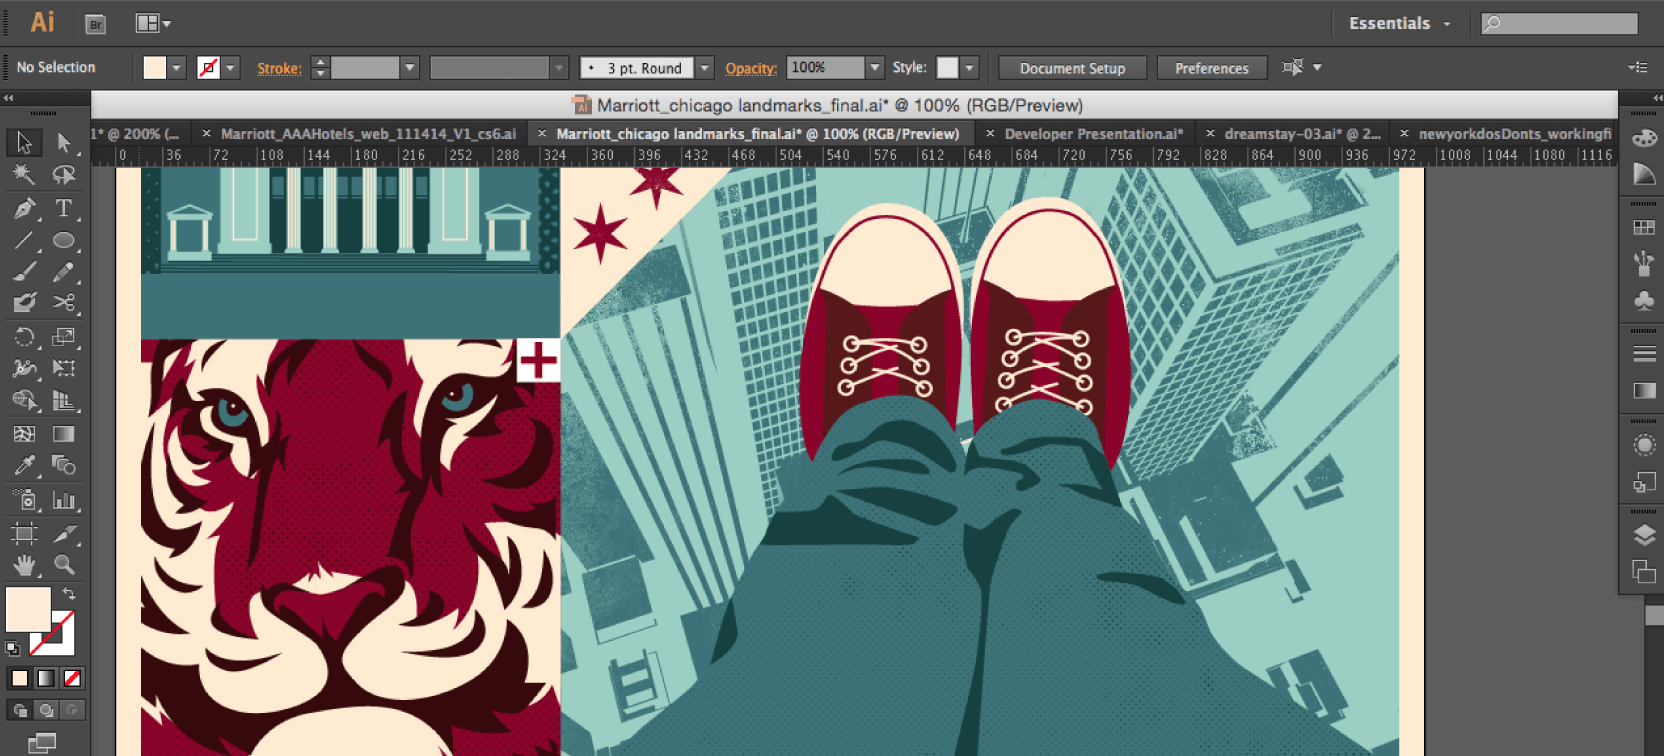The image size is (1664, 756).
Task: Open the Stroke panel link
Action: (279, 68)
